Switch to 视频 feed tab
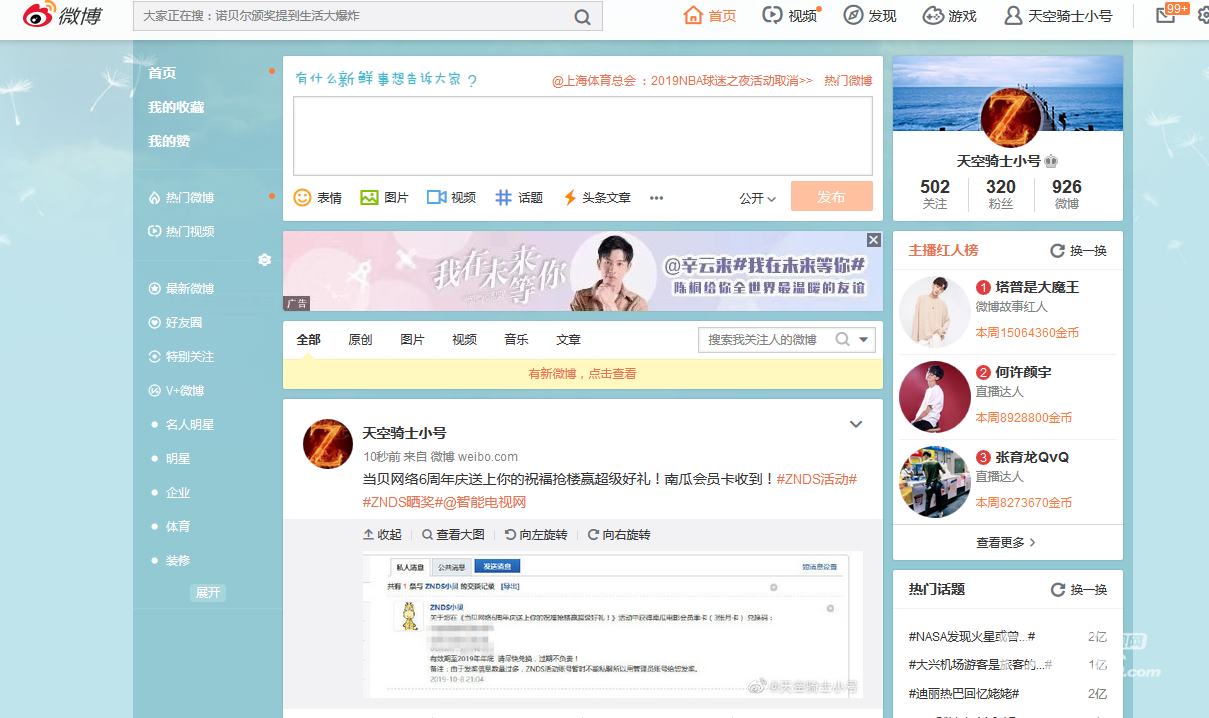 (464, 340)
